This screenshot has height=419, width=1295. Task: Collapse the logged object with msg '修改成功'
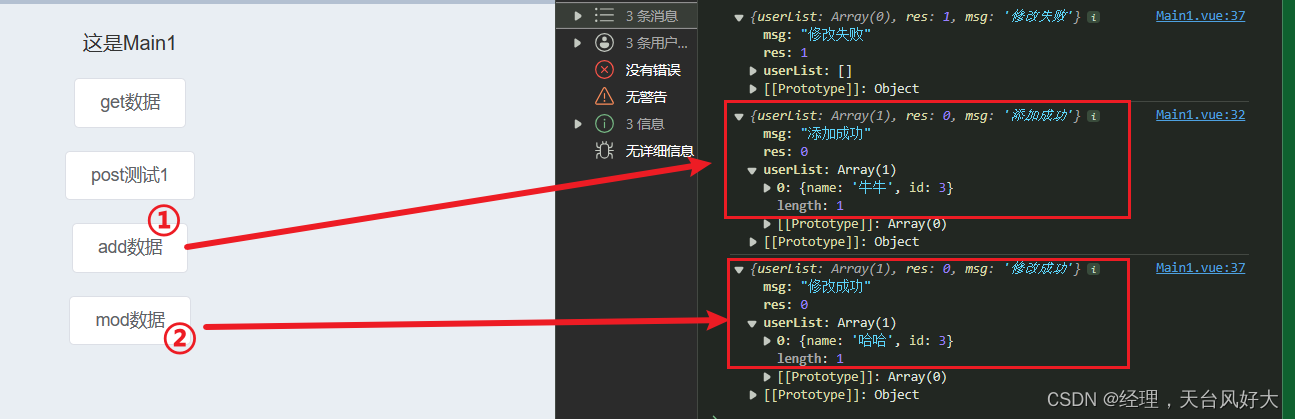[x=739, y=269]
